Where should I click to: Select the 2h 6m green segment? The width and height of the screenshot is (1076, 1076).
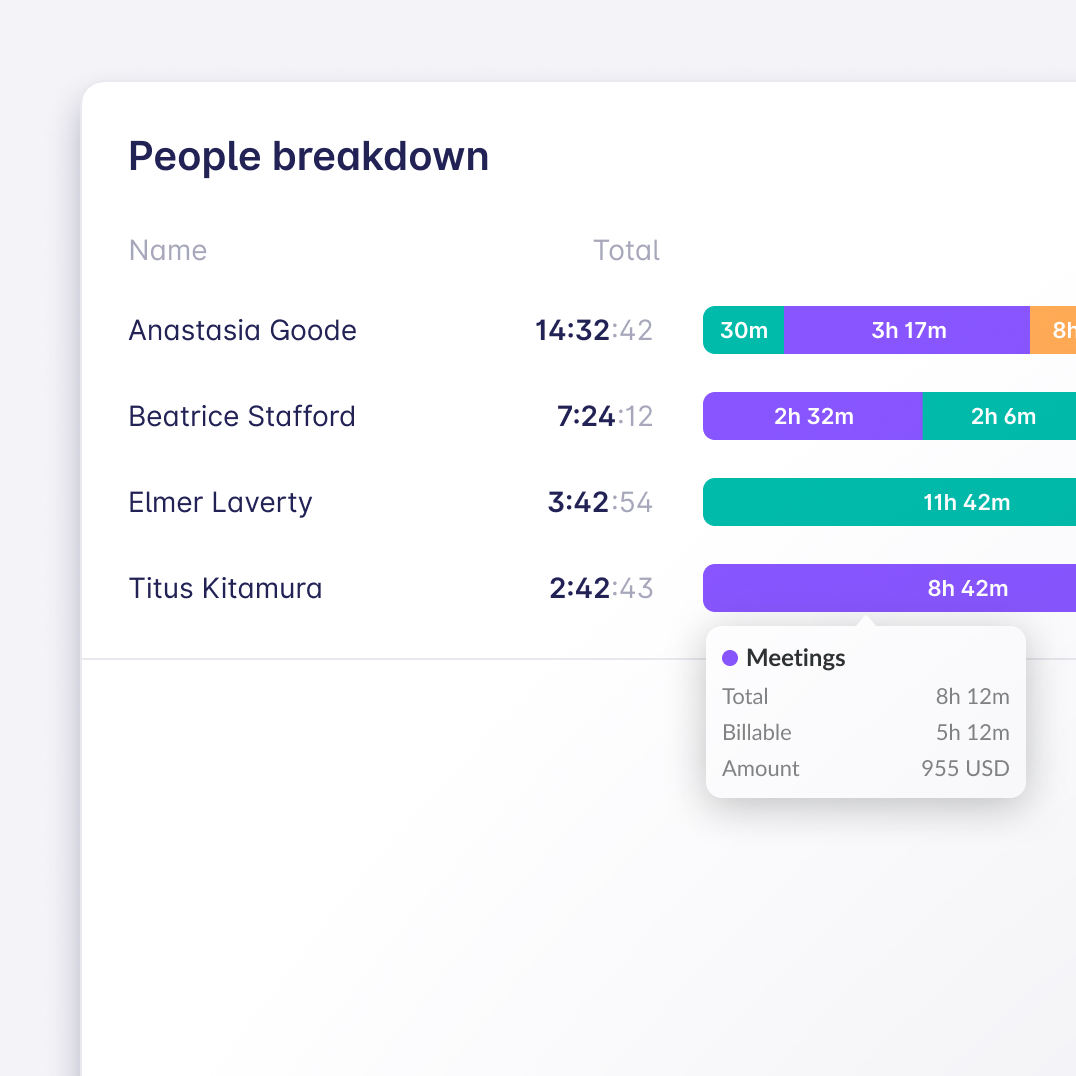coord(1000,416)
